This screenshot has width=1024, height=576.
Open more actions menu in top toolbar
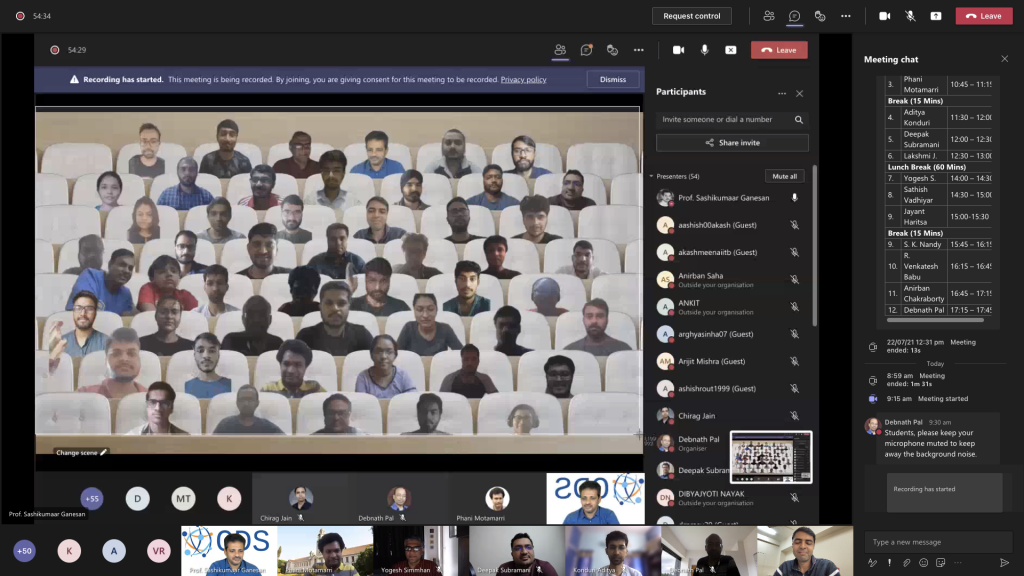click(x=846, y=16)
